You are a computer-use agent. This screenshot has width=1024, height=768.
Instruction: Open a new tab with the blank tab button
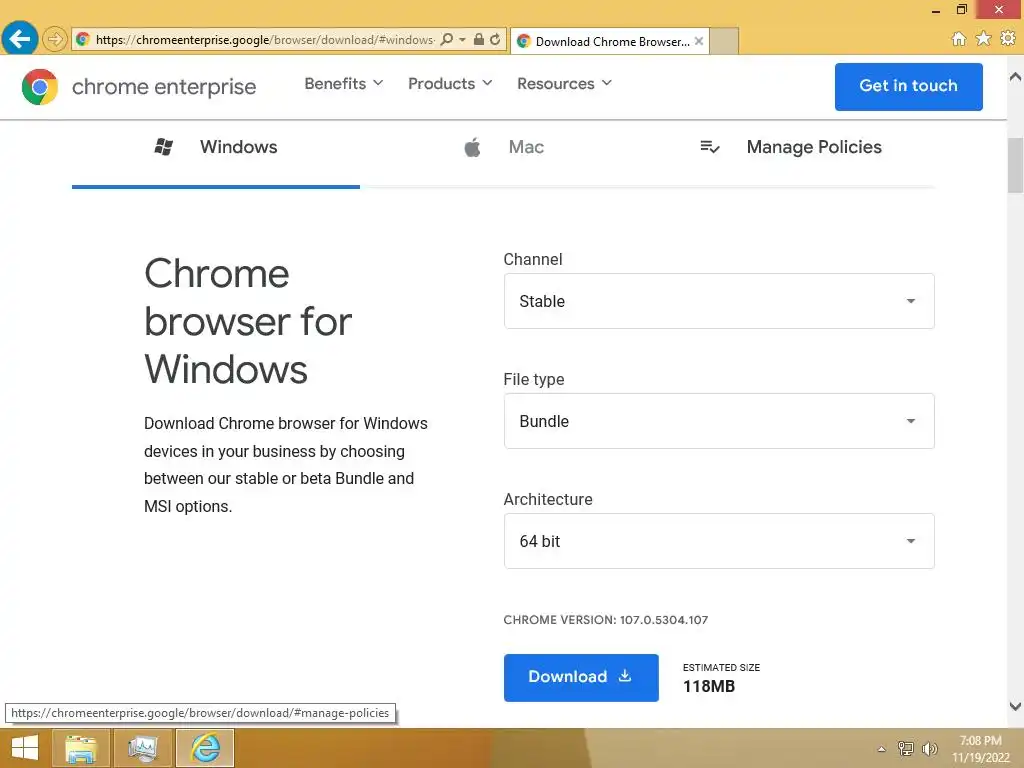click(x=724, y=41)
